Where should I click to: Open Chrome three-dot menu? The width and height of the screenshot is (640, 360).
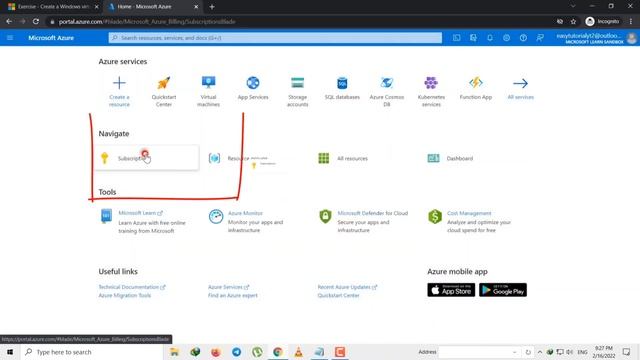[x=631, y=22]
